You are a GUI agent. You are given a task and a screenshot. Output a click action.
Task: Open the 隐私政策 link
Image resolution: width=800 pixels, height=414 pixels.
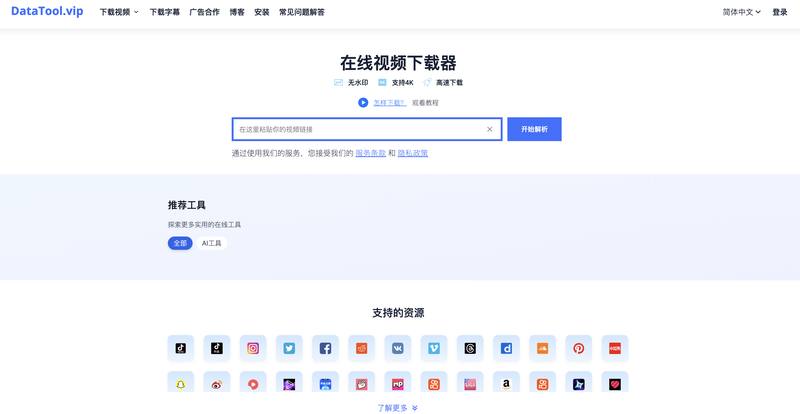point(413,153)
